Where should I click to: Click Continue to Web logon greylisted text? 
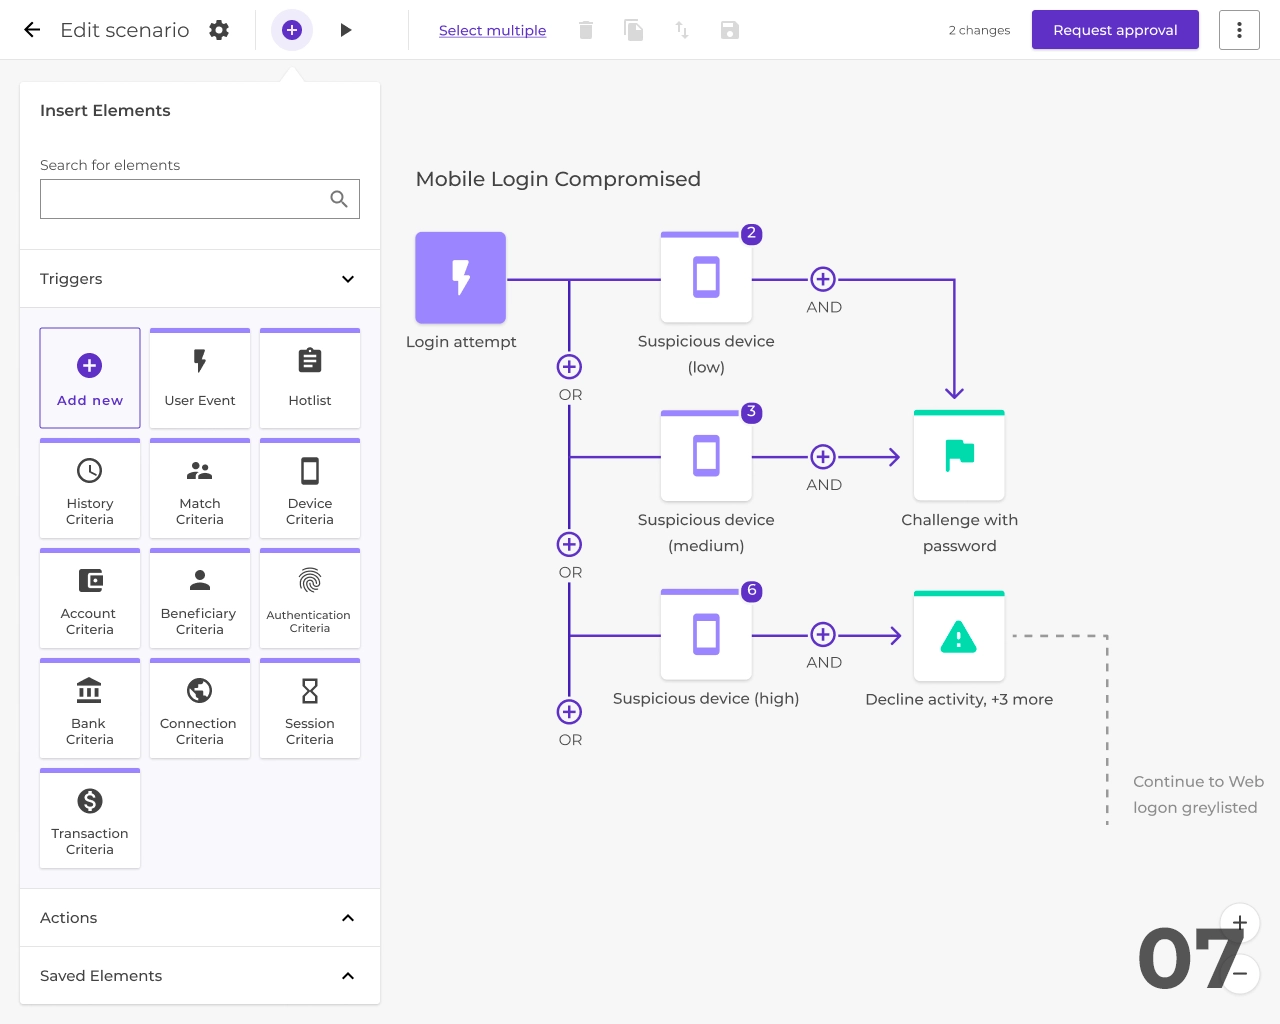click(x=1198, y=795)
